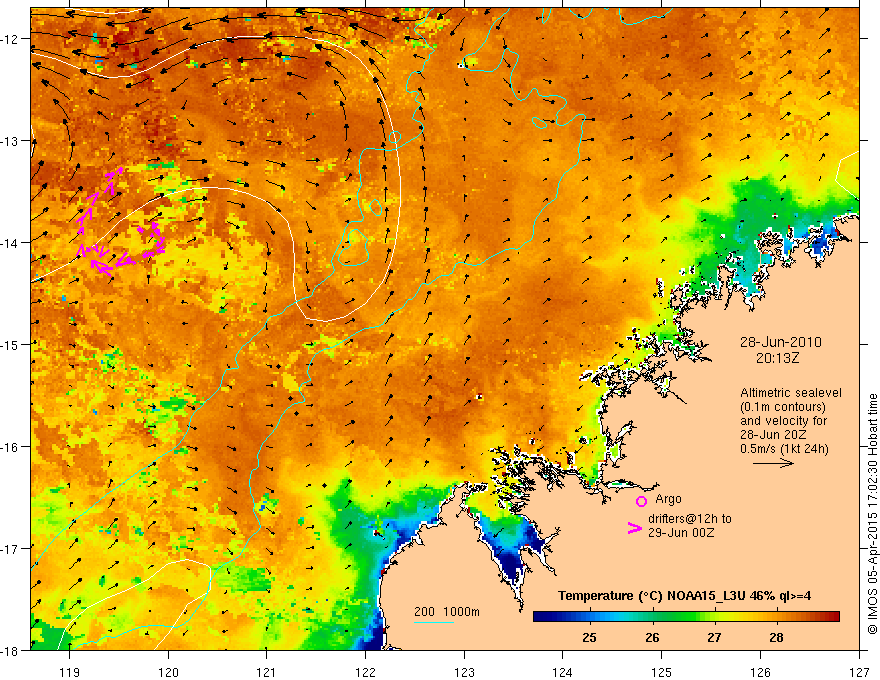
Task: Click colorbar tick label 27
Action: [714, 638]
